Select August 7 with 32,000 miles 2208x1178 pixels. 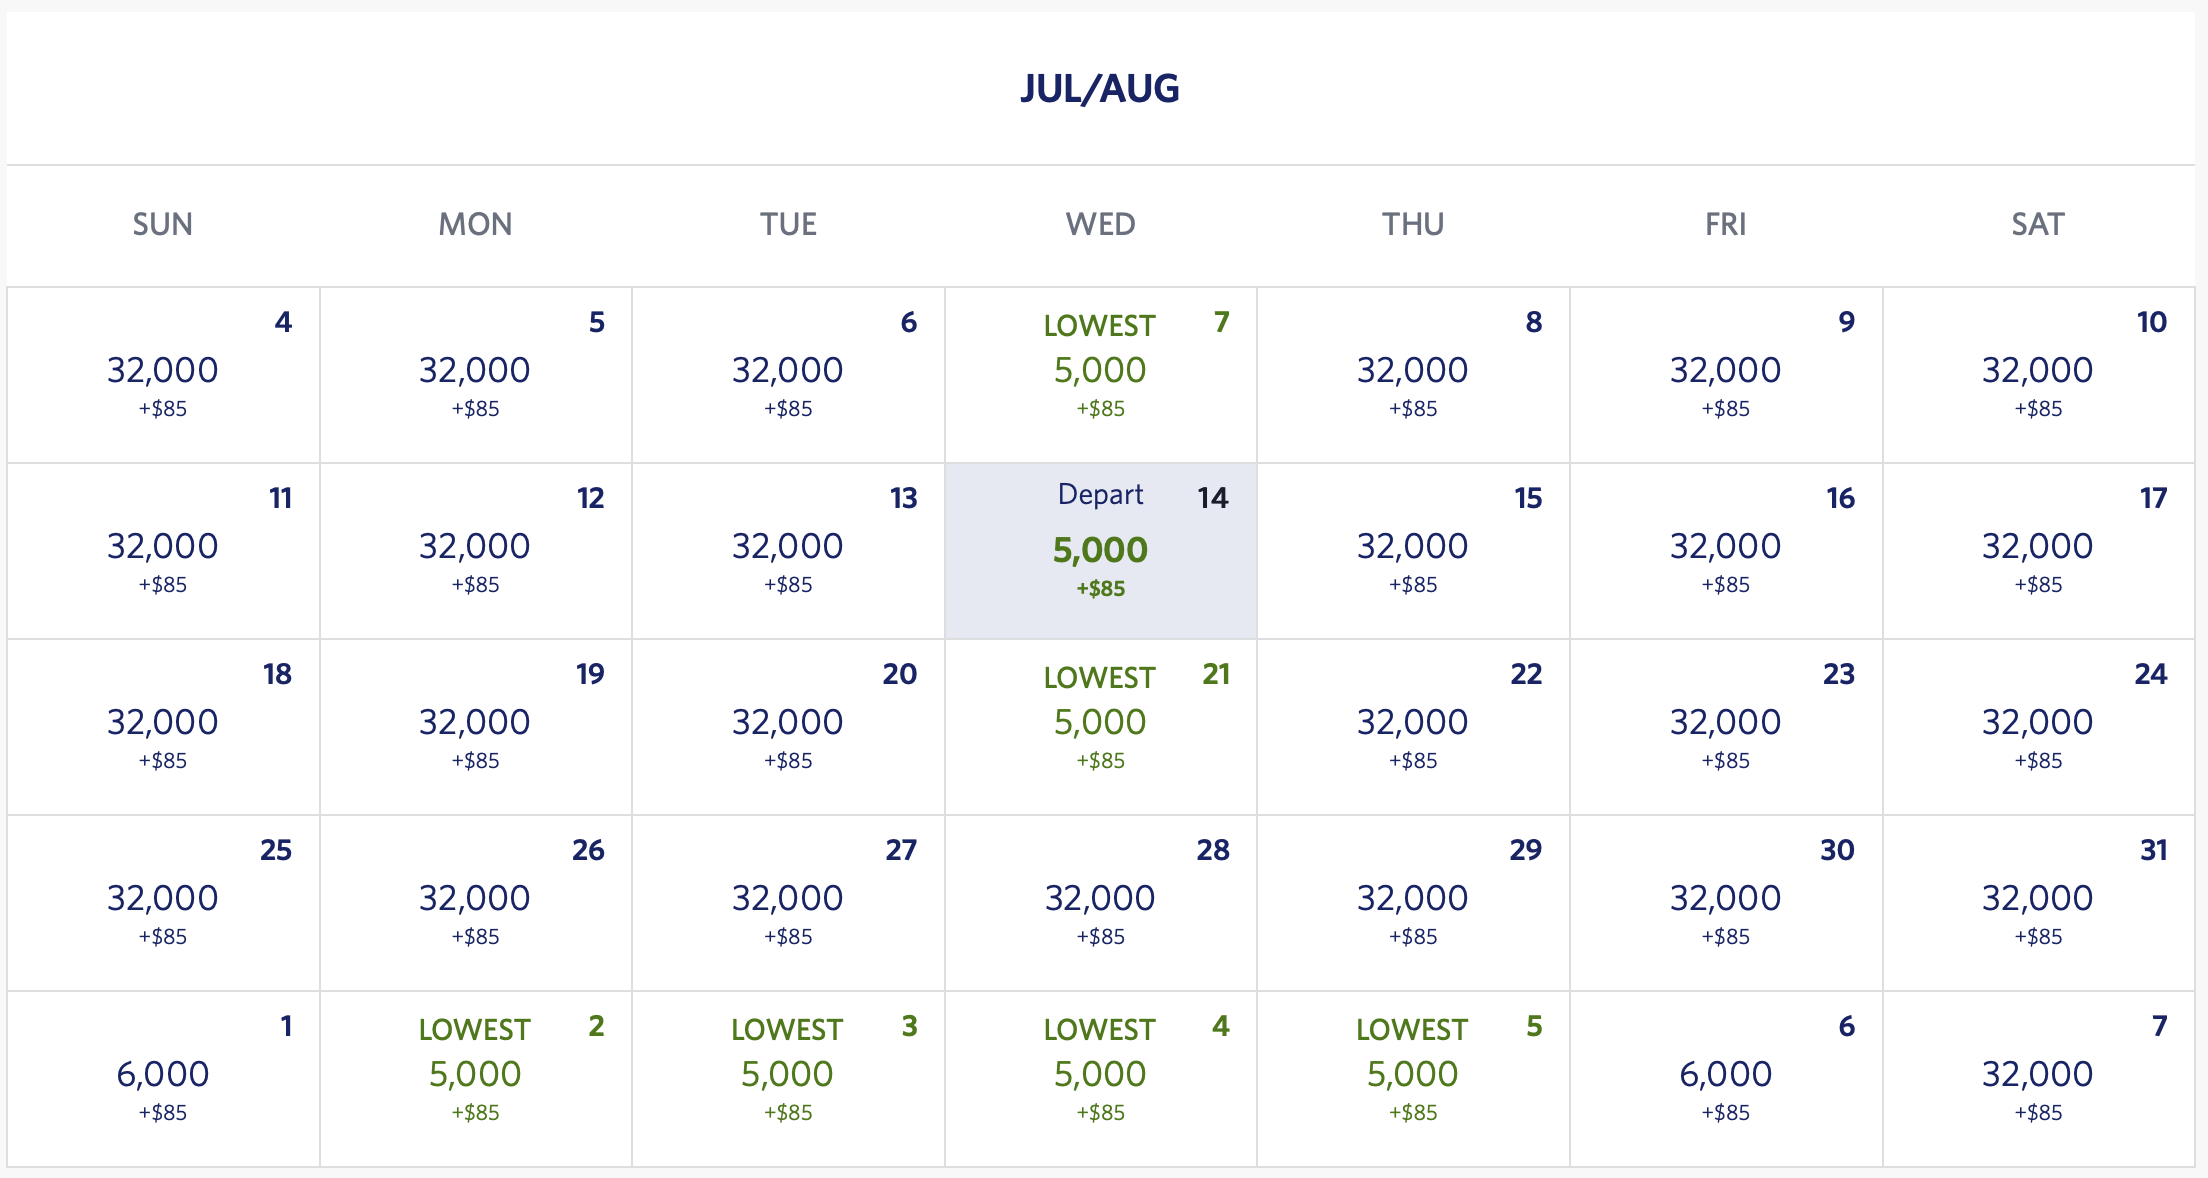pyautogui.click(x=2040, y=1073)
